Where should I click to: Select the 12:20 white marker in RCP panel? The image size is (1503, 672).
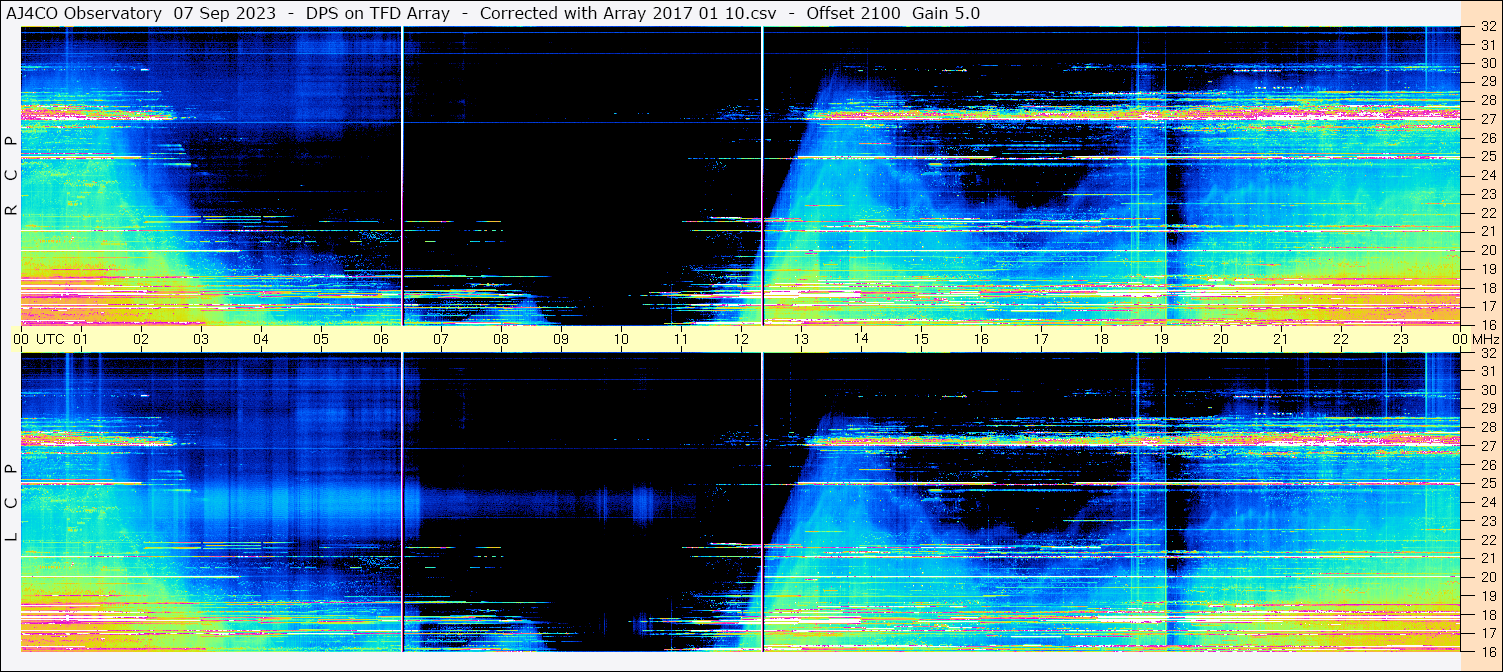point(762,176)
